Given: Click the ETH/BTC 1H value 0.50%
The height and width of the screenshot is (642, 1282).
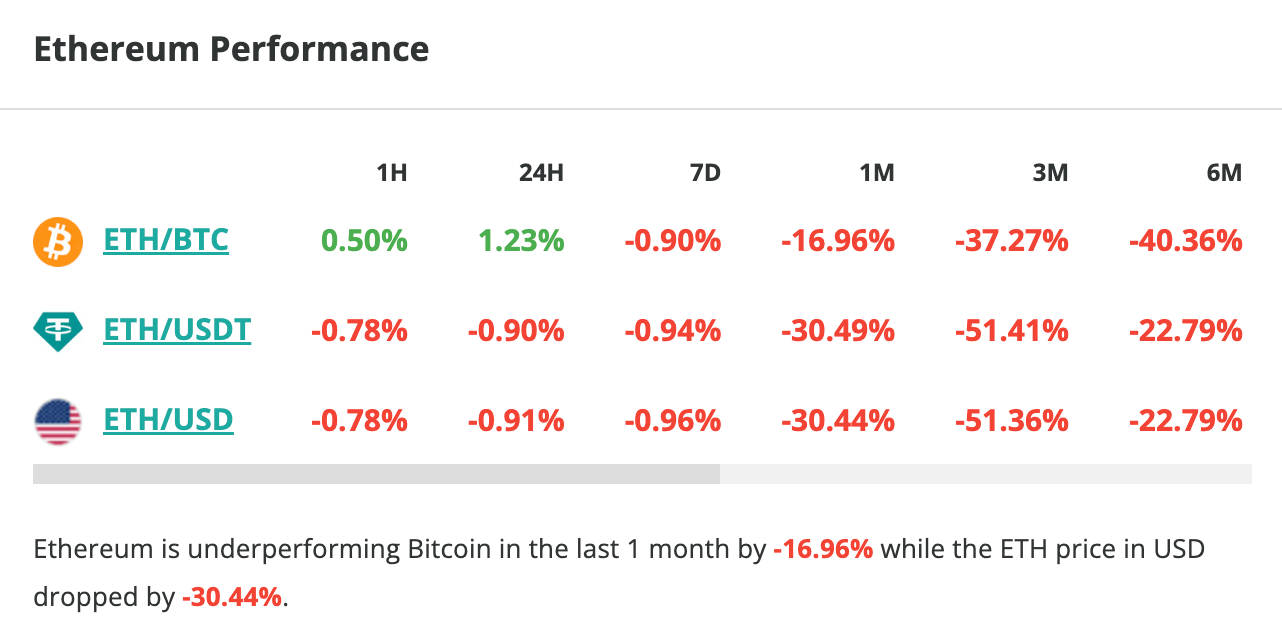Looking at the screenshot, I should click(364, 241).
